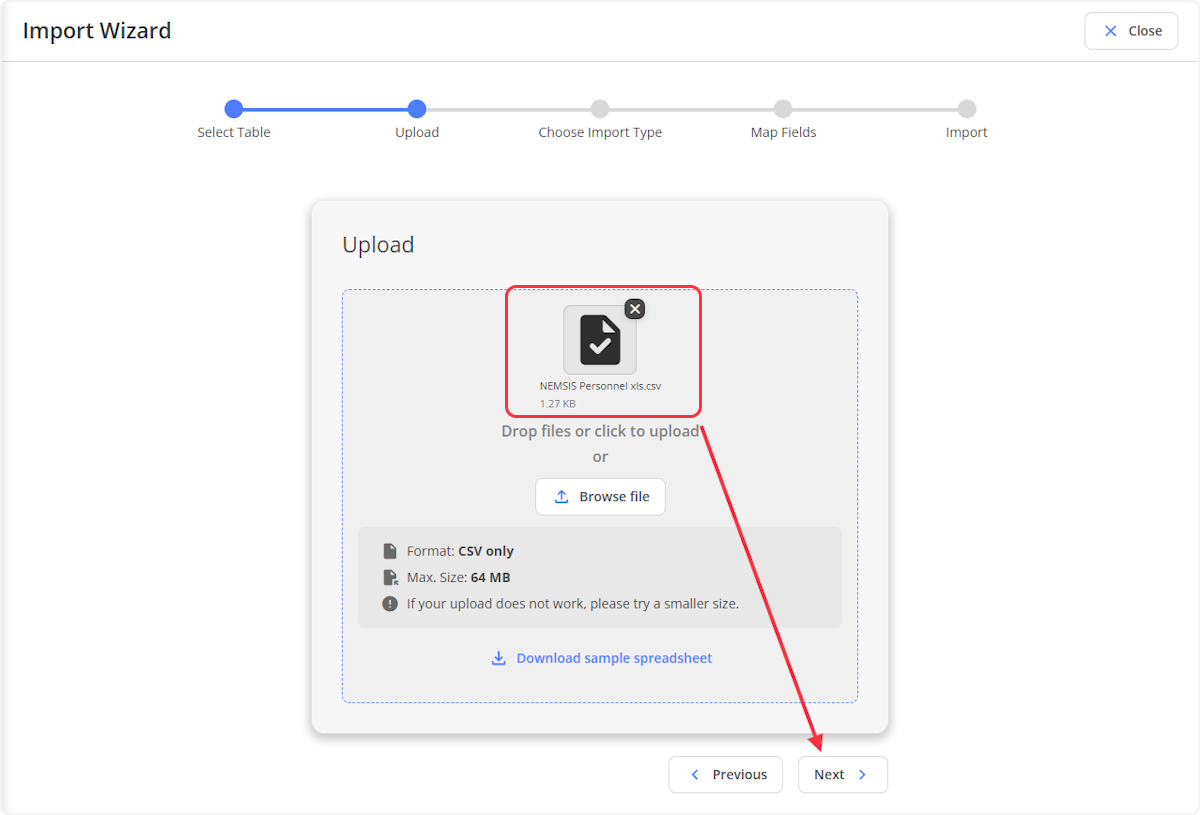Remove the uploaded NEMSIS Personnel file

click(x=635, y=308)
